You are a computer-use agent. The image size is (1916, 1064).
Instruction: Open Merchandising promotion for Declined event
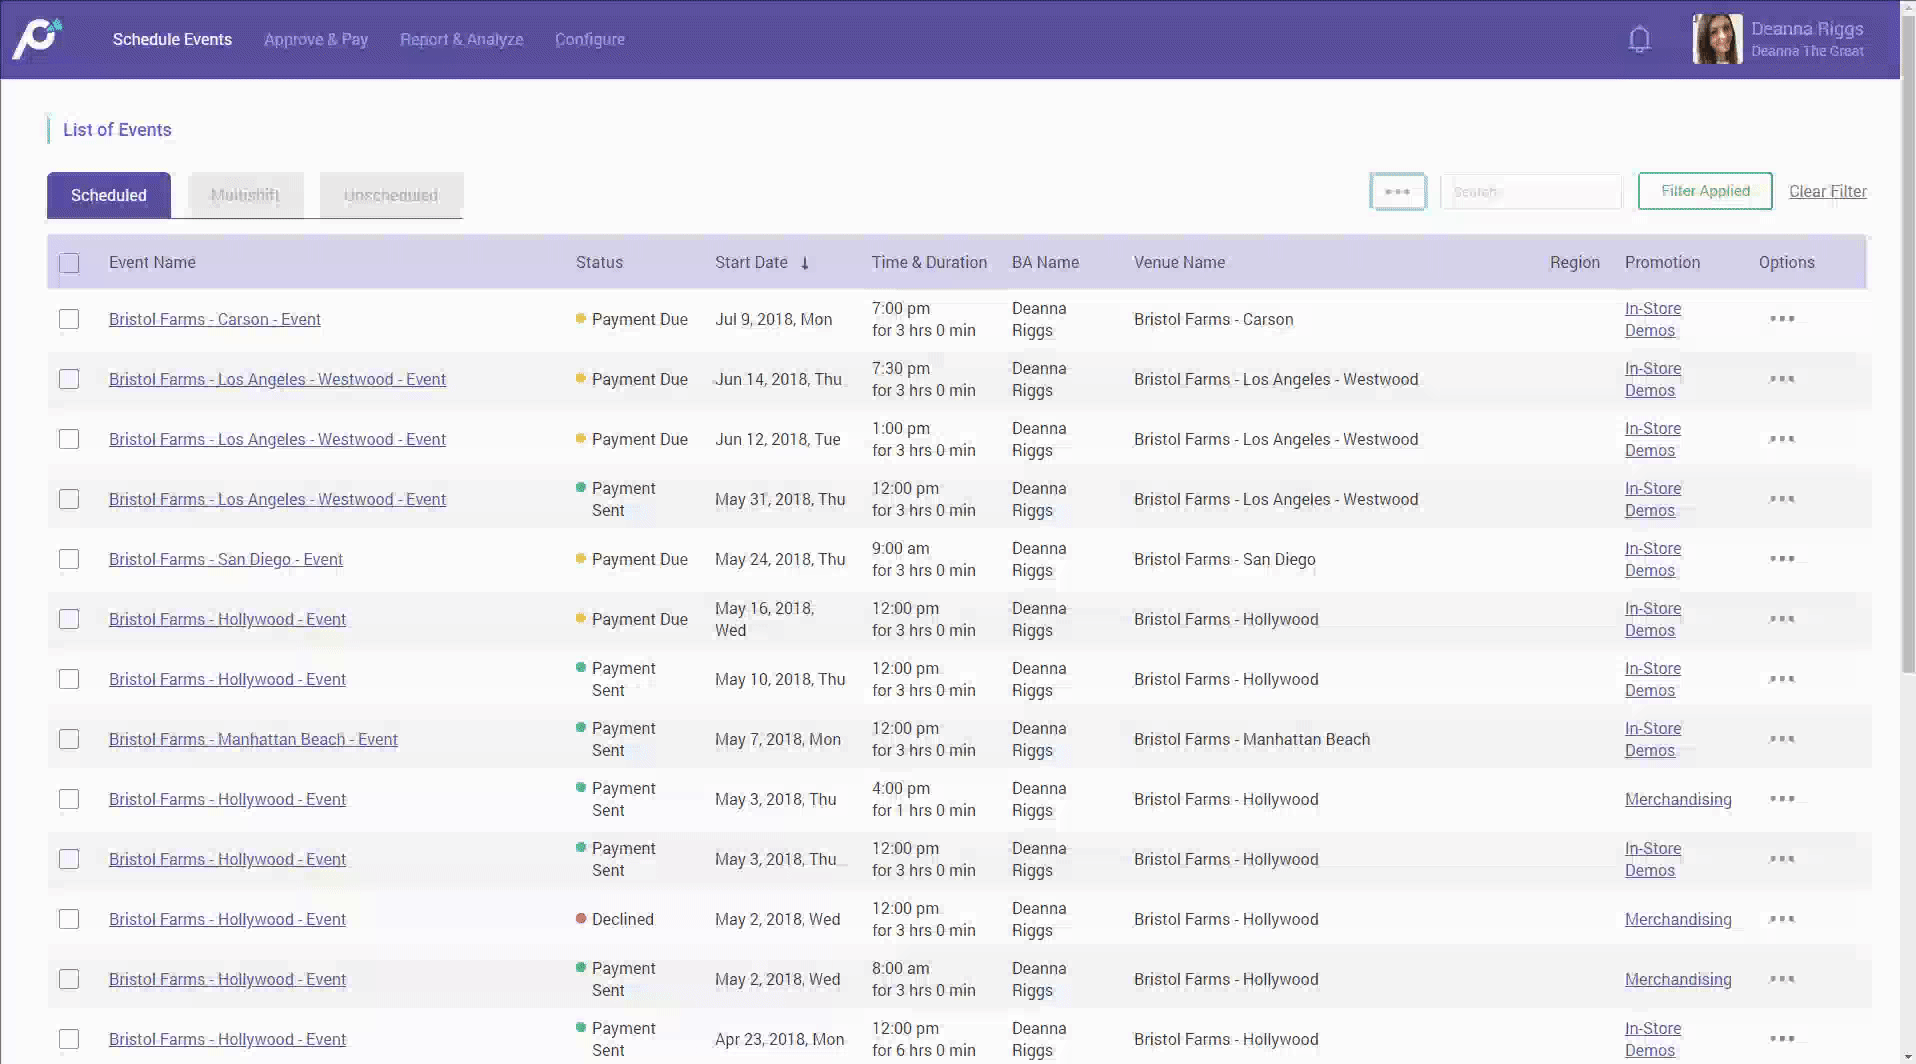1678,919
